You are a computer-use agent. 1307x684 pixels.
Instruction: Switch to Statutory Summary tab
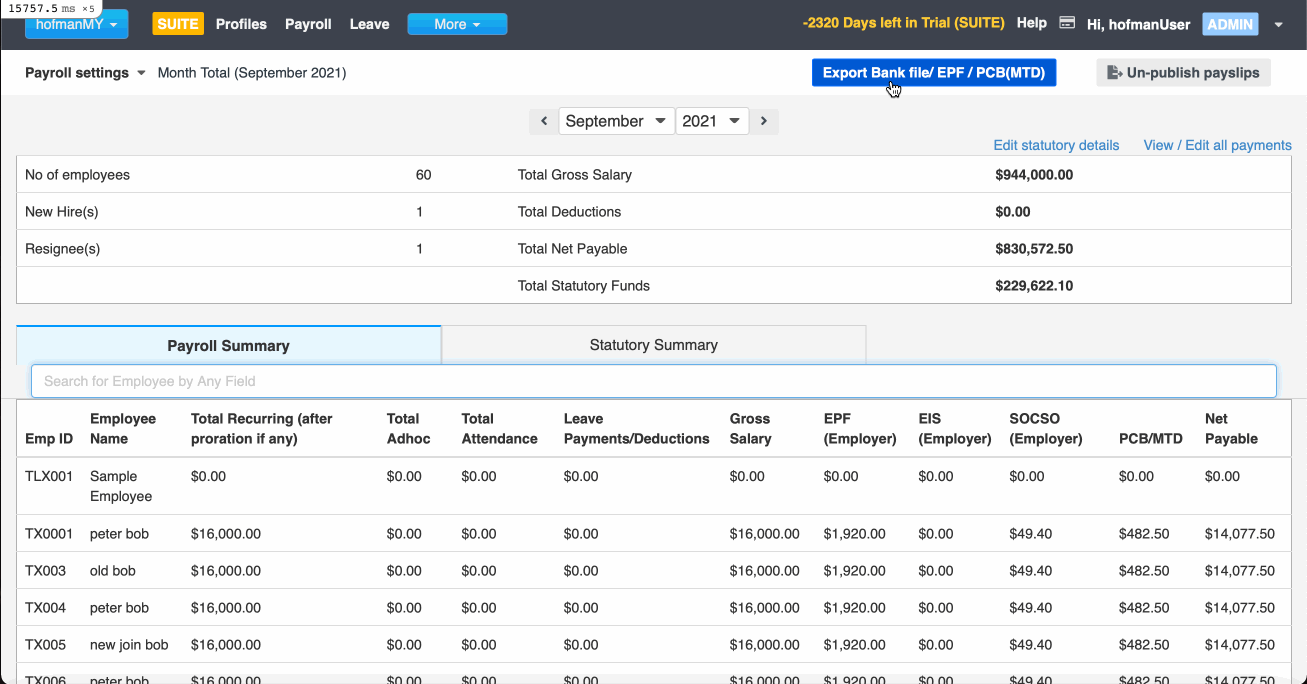click(654, 345)
